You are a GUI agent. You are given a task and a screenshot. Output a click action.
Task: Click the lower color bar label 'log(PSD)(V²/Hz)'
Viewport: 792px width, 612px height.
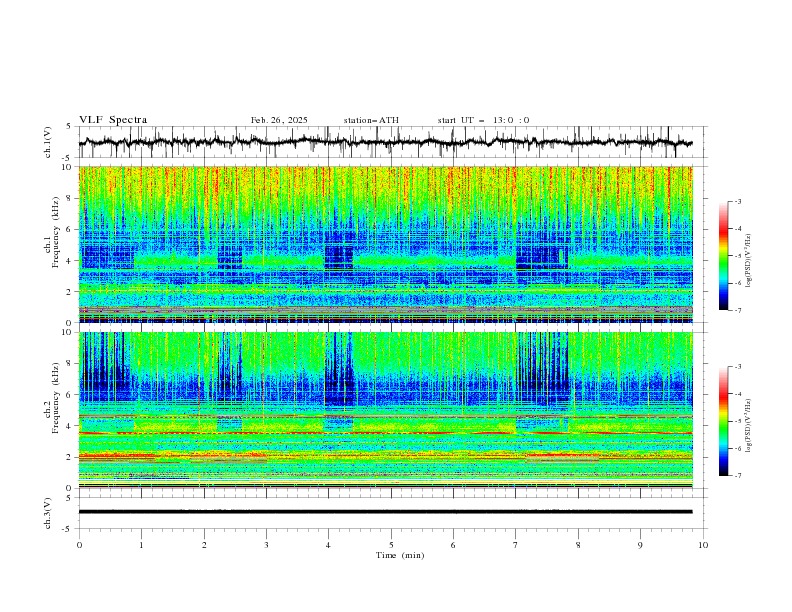[748, 426]
